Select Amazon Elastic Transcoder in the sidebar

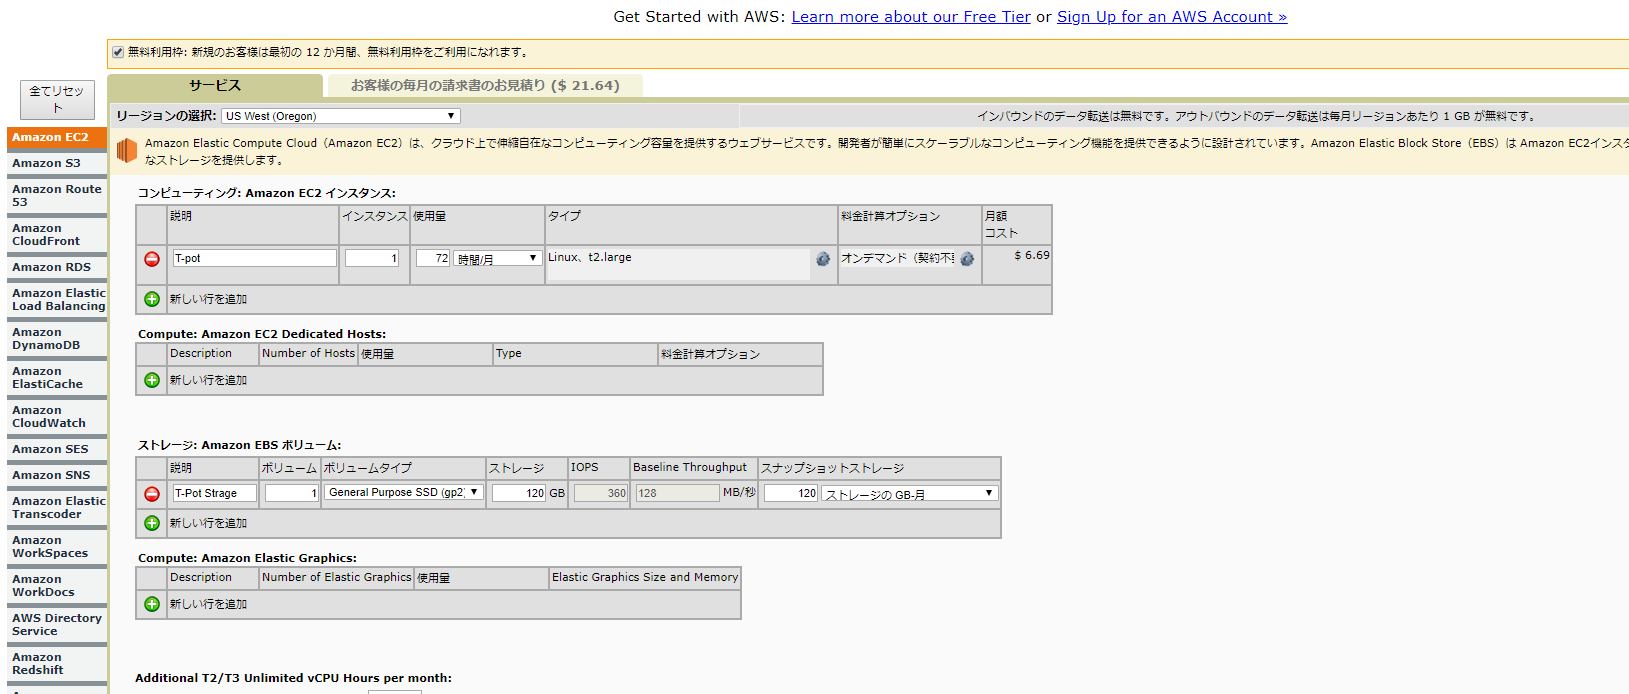coord(57,508)
